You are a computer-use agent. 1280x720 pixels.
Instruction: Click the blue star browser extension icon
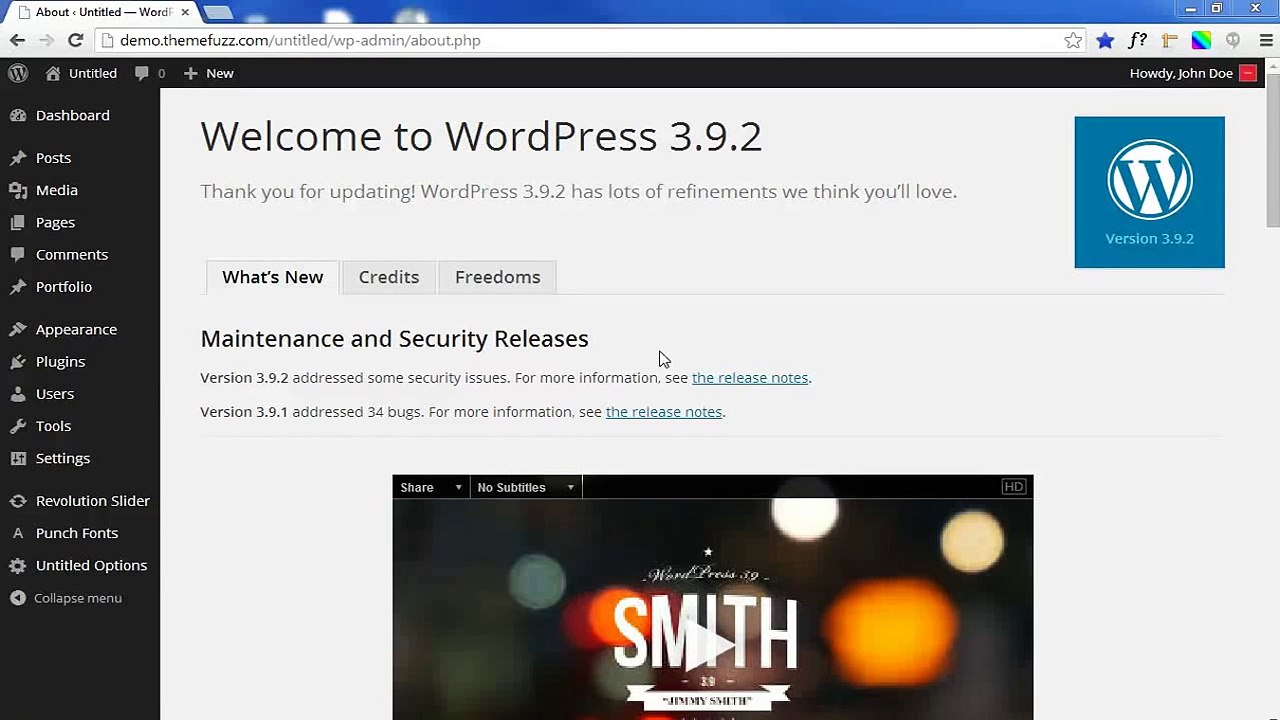(1105, 40)
